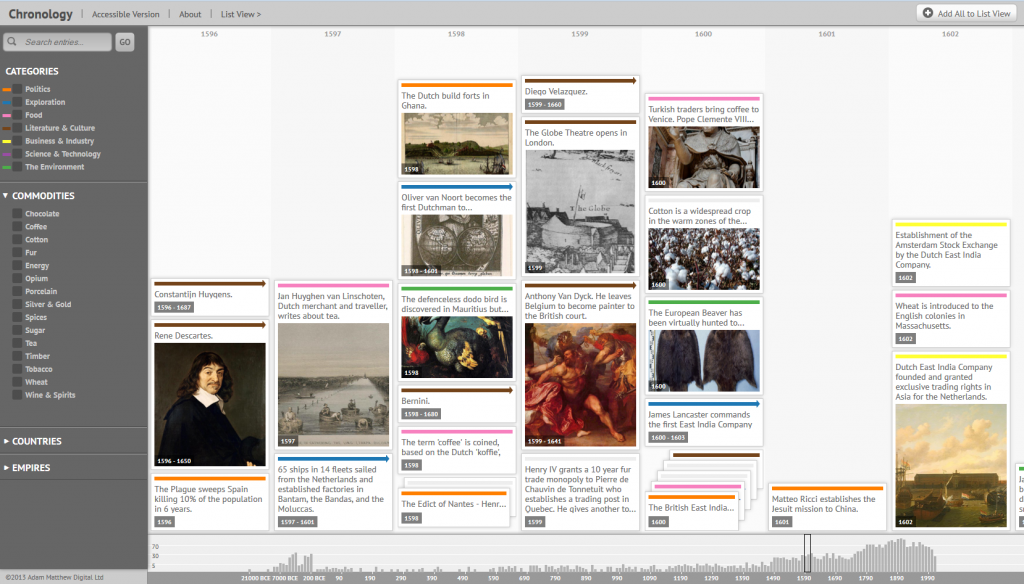Screen dimensions: 1024x584
Task: Open the Matteo Ricci Jesuit mission entry
Action: click(827, 507)
